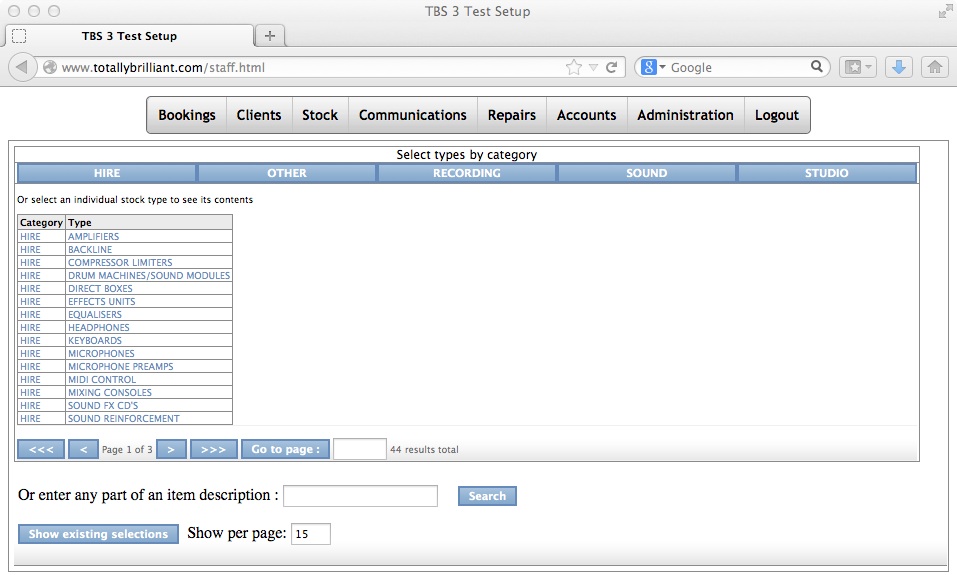This screenshot has height=575, width=957.
Task: Select the STUDIO category tab
Action: (x=826, y=173)
